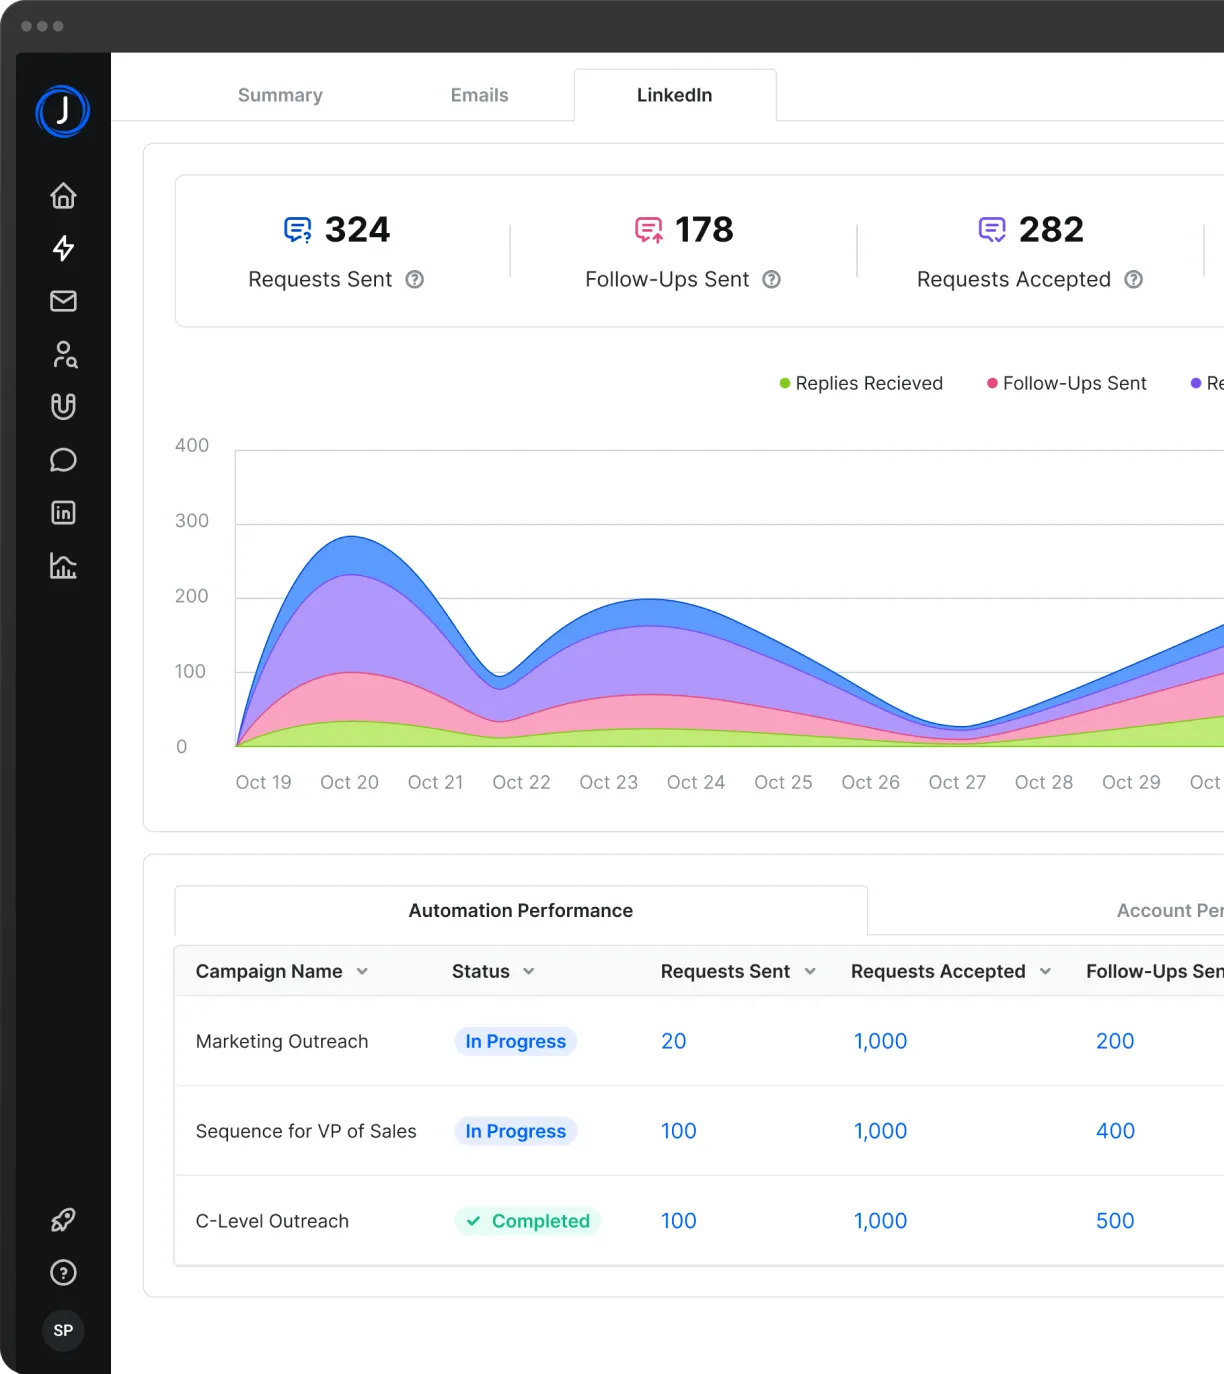1224x1374 pixels.
Task: Open the chat bubble icon
Action: [x=63, y=460]
